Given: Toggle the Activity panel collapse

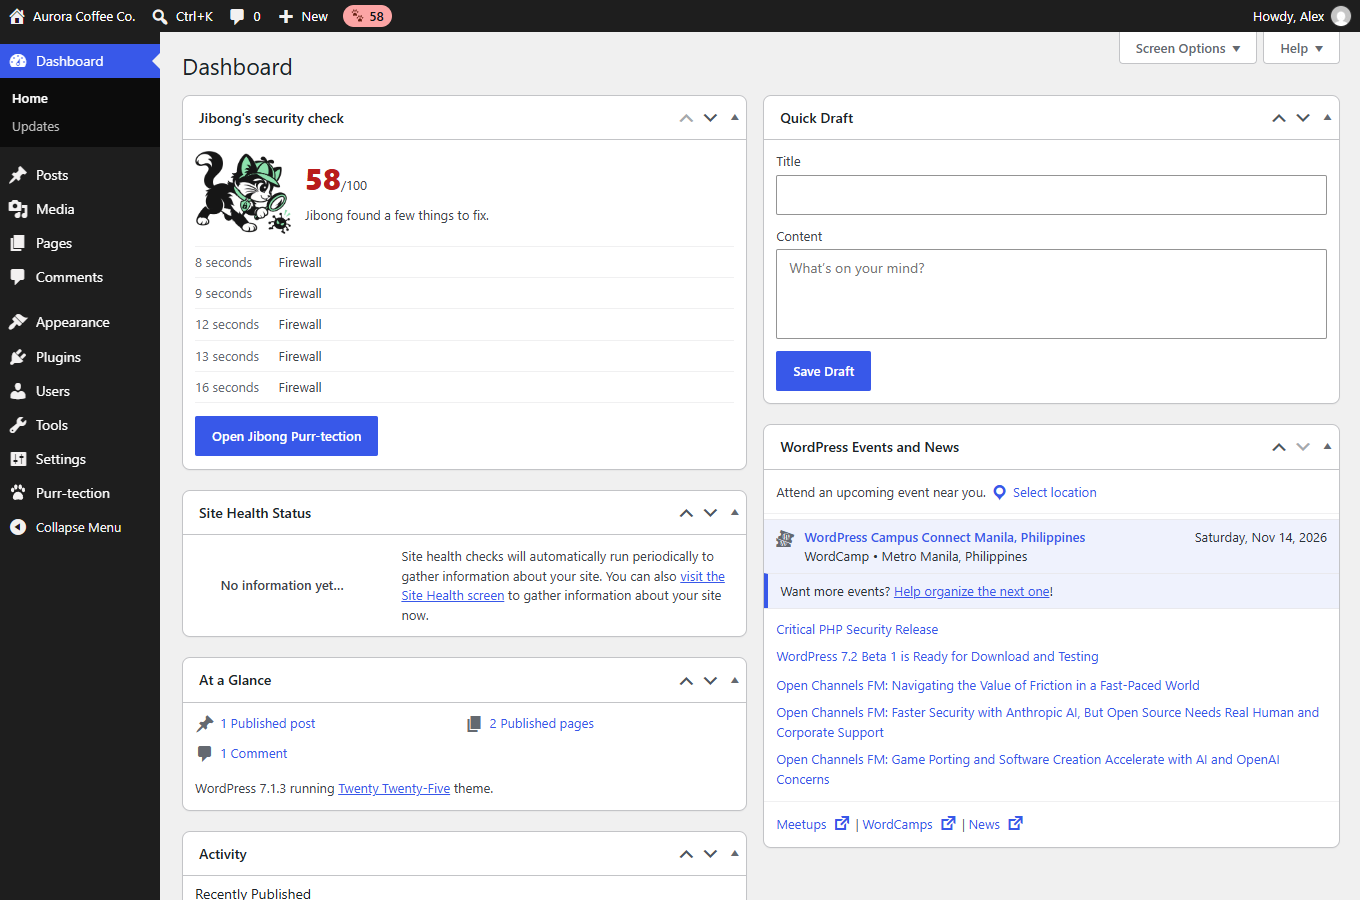Looking at the screenshot, I should (735, 854).
